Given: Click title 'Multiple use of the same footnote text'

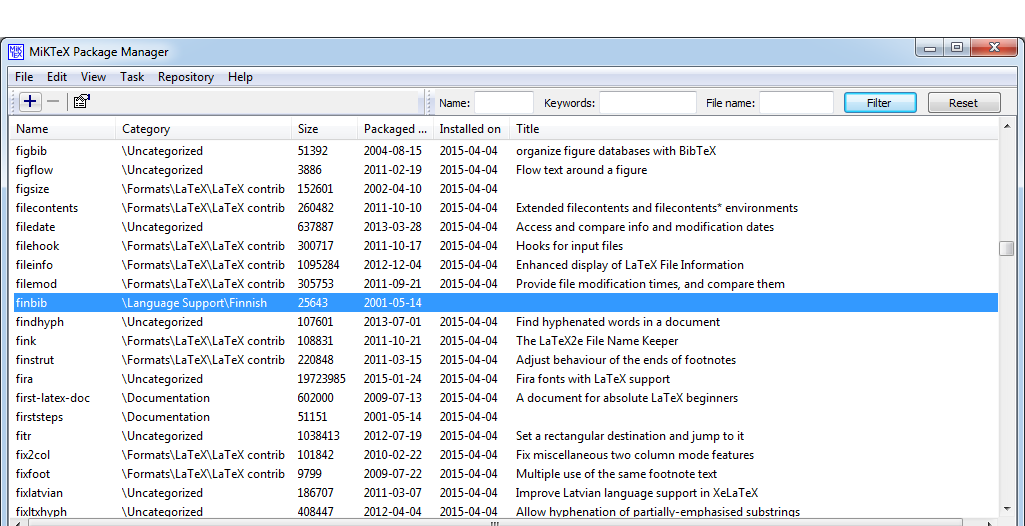Looking at the screenshot, I should [616, 474].
